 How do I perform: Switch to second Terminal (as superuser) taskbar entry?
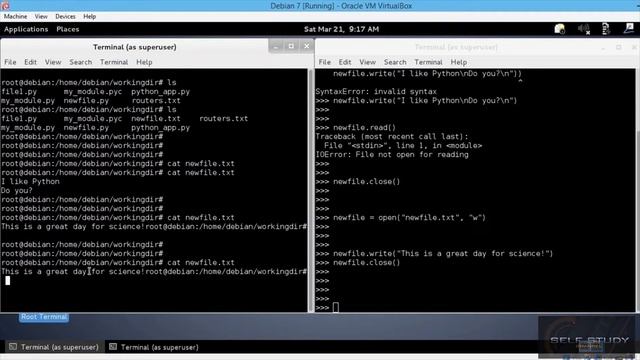coord(154,347)
